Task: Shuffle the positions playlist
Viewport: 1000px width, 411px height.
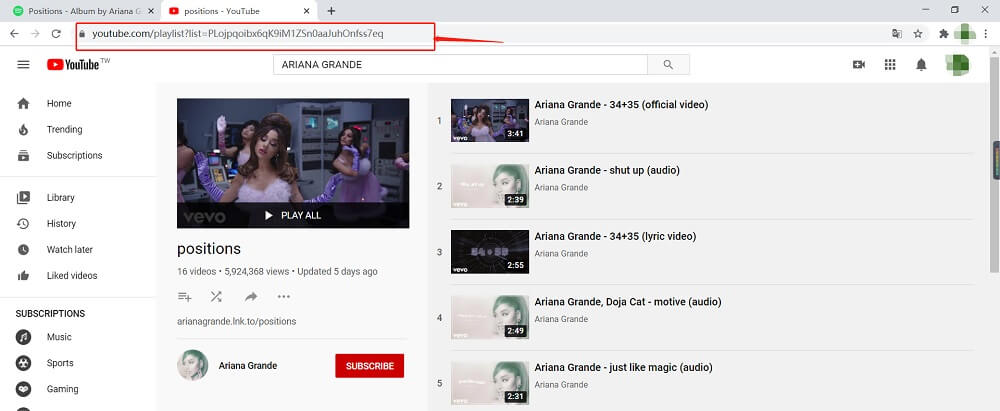Action: pyautogui.click(x=216, y=297)
